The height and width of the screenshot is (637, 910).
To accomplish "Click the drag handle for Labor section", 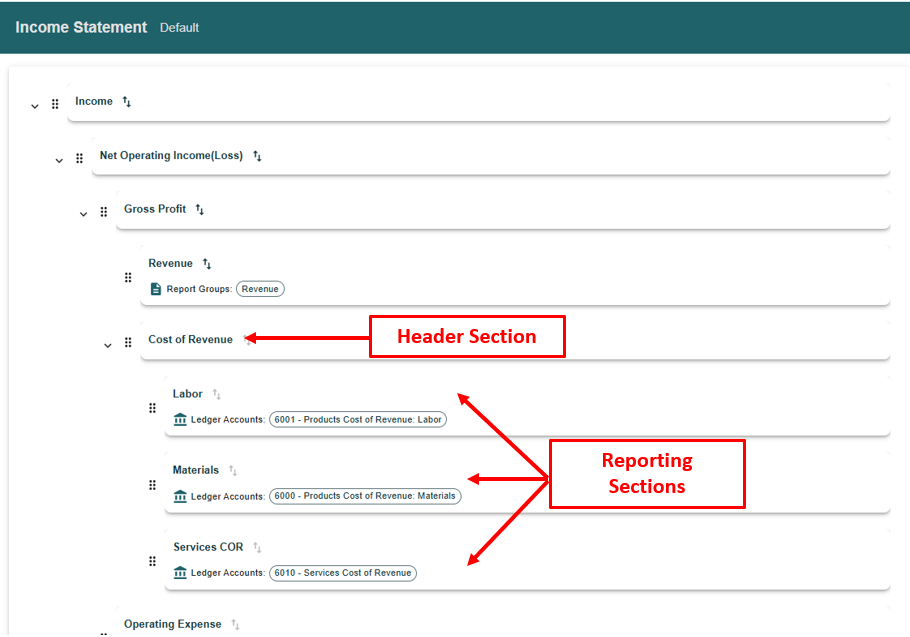I will 152,408.
